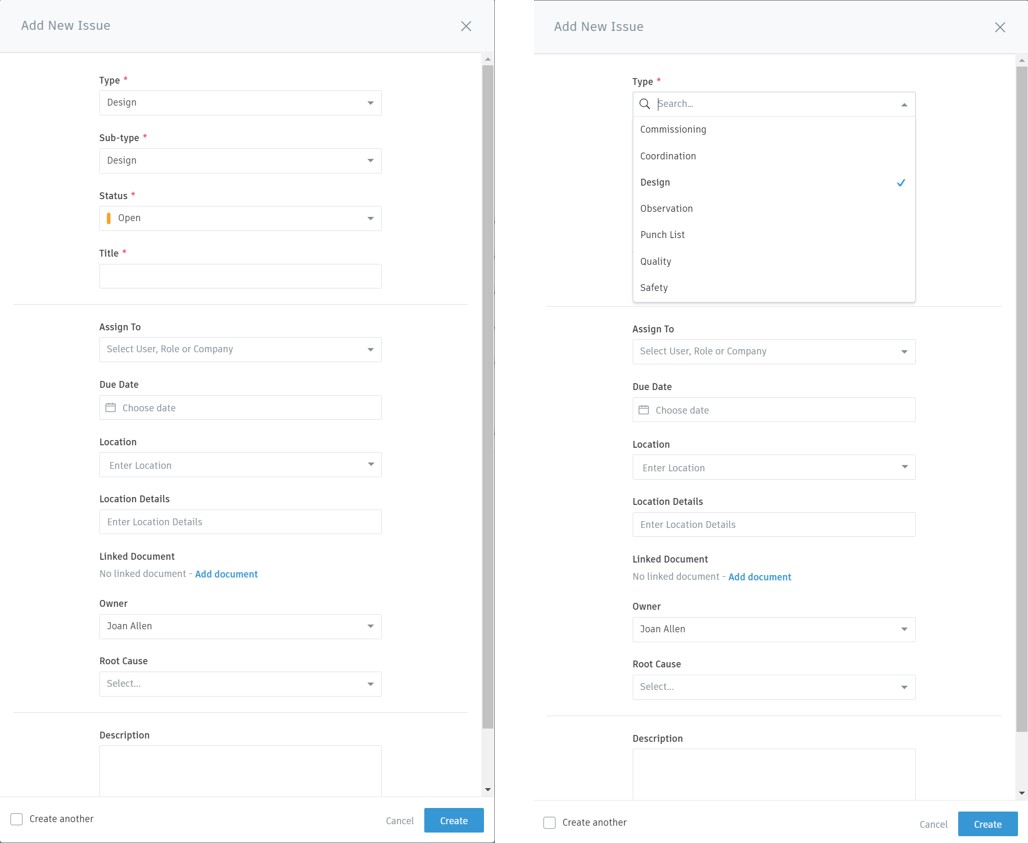
Task: Click the collapse arrow on the Type search field
Action: (904, 103)
